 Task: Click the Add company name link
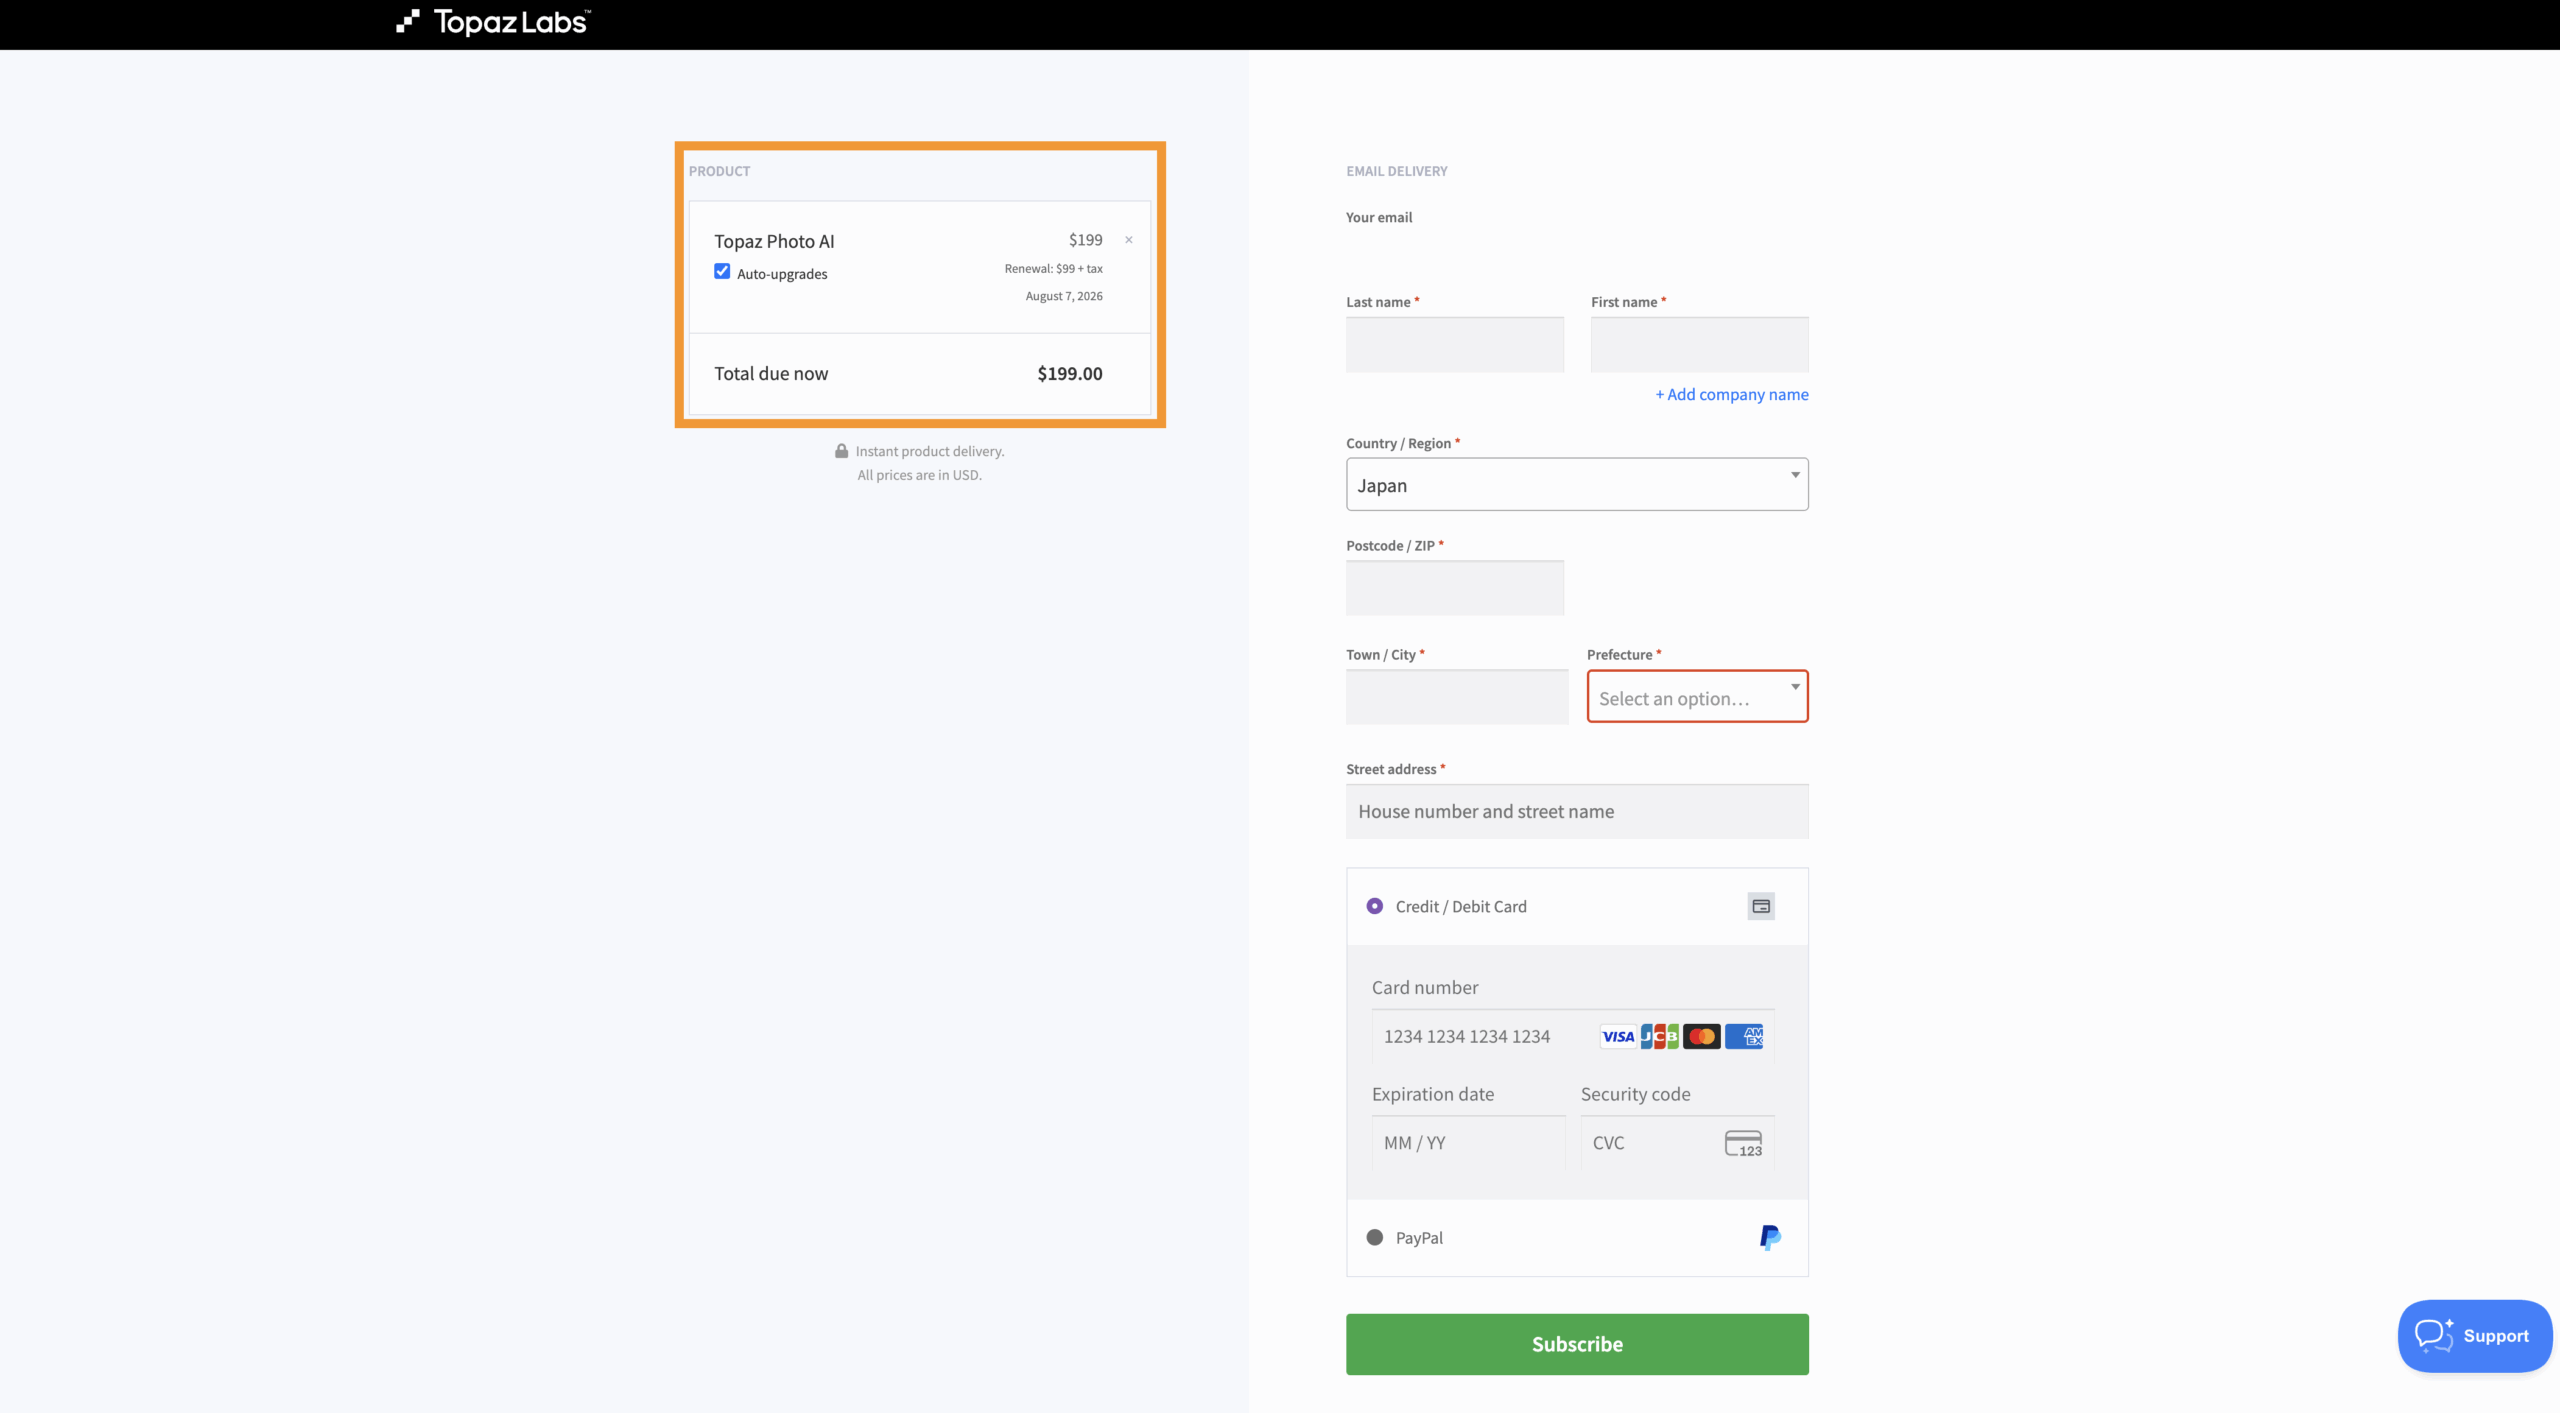coord(1732,394)
